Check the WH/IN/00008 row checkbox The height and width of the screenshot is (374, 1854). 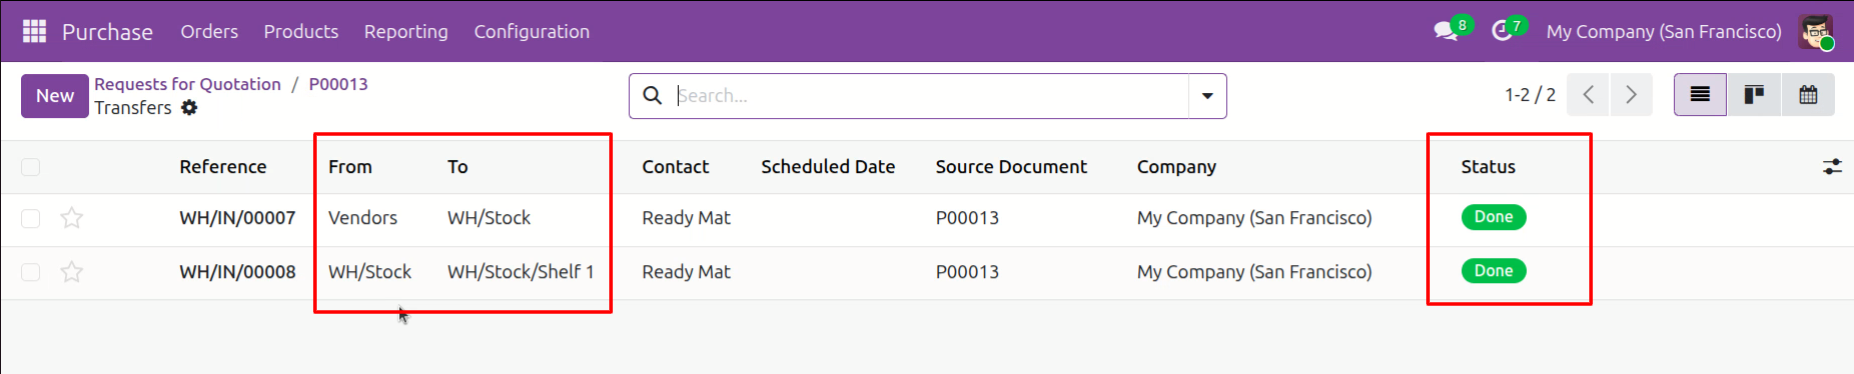pos(31,272)
